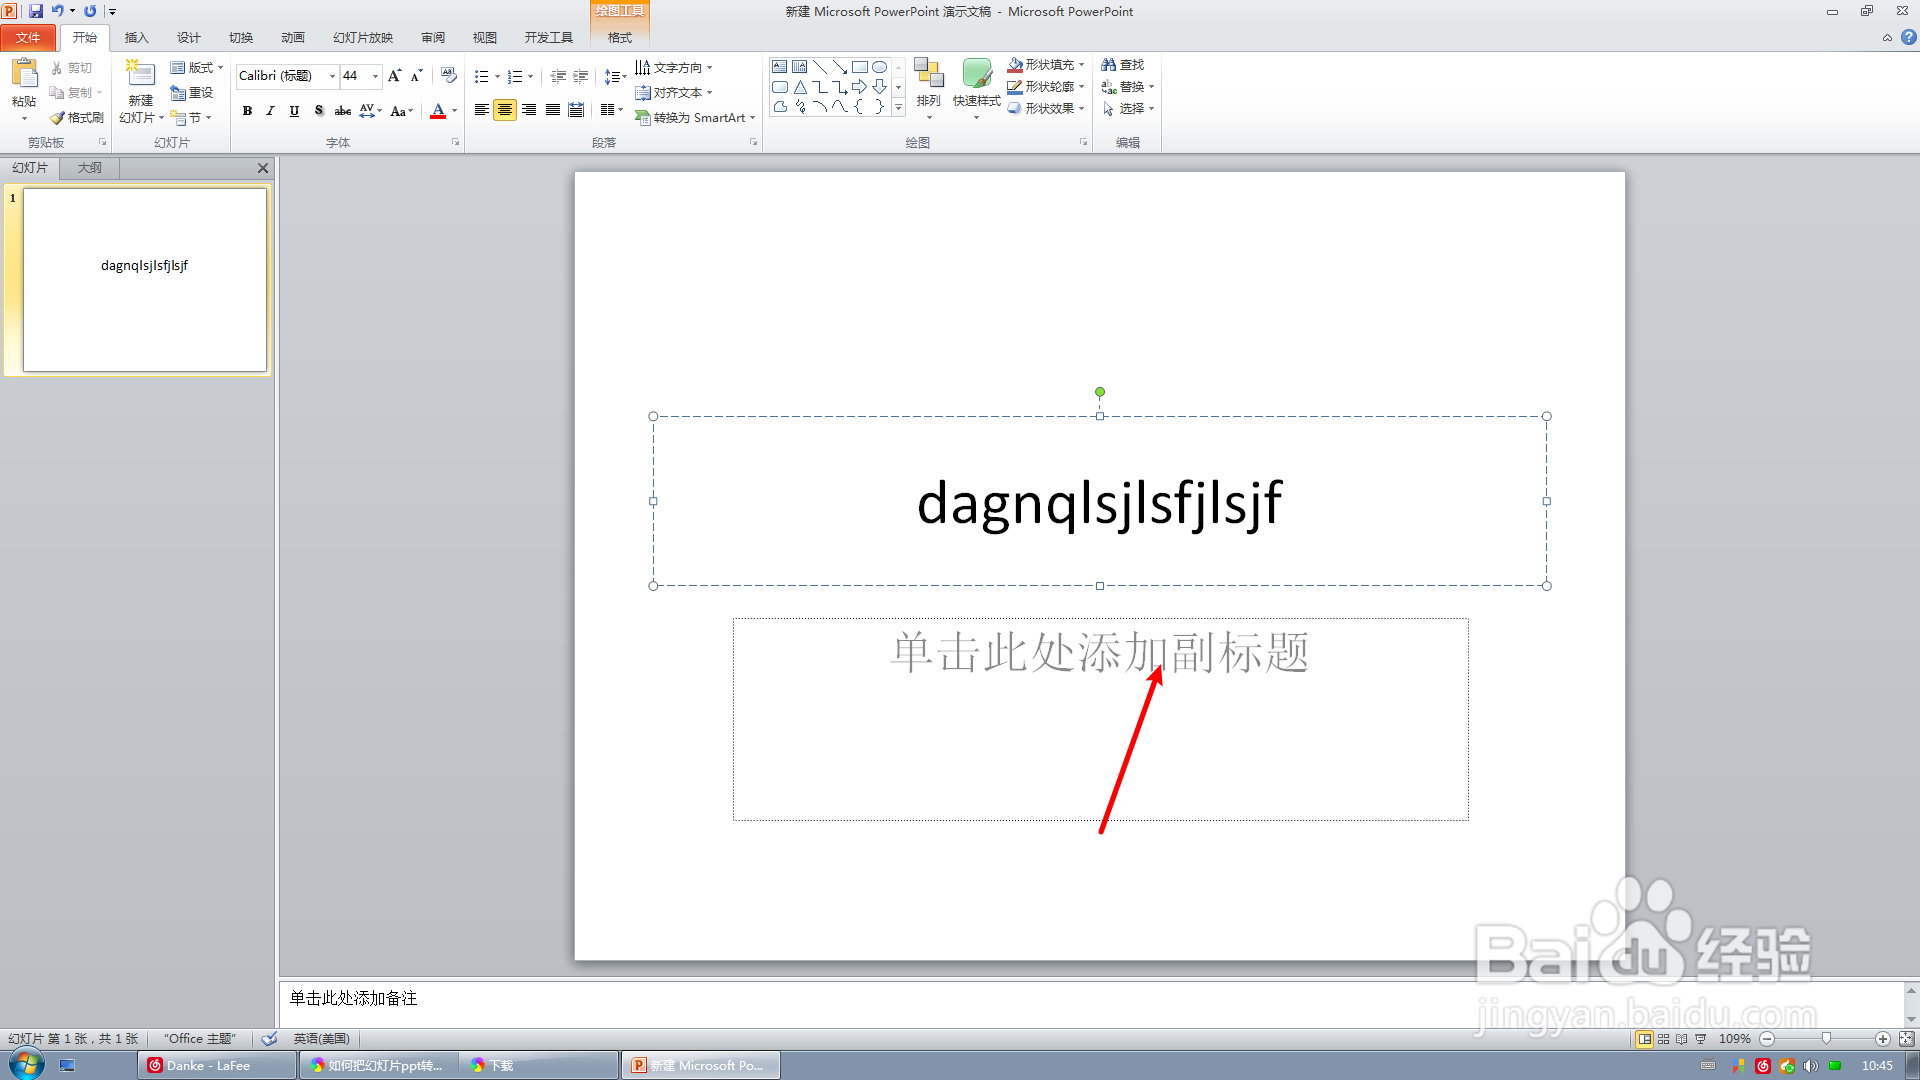Select the oval shape in shapes gallery
This screenshot has height=1080, width=1920.
879,67
